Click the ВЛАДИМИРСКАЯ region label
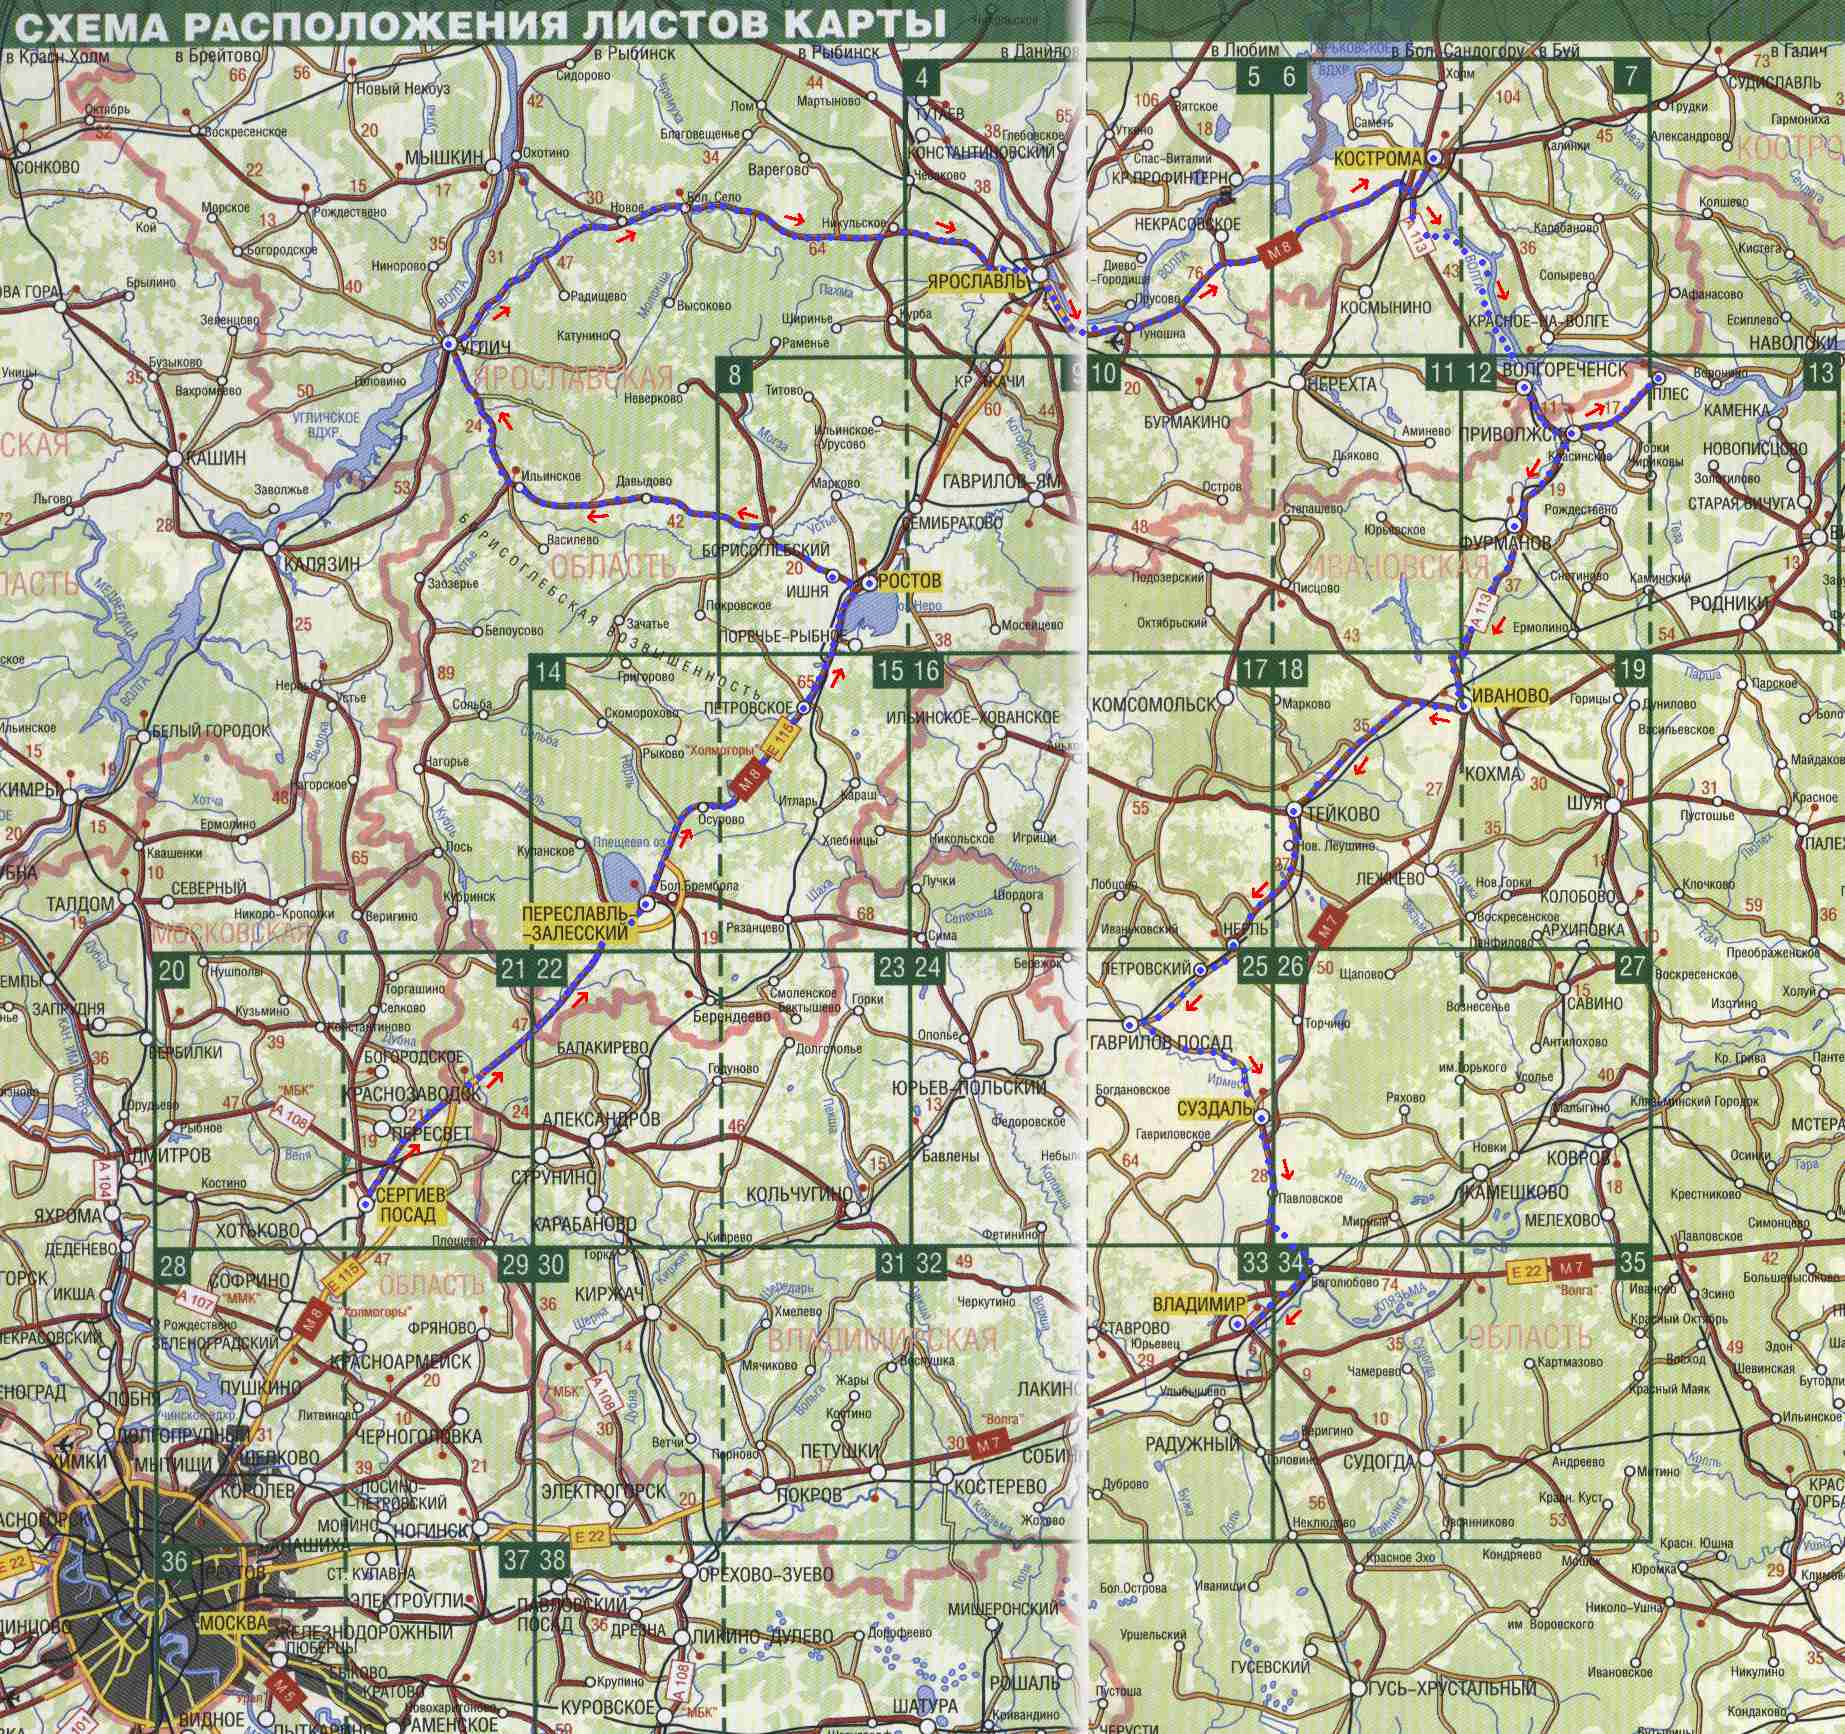This screenshot has width=1845, height=1734. (x=883, y=1339)
